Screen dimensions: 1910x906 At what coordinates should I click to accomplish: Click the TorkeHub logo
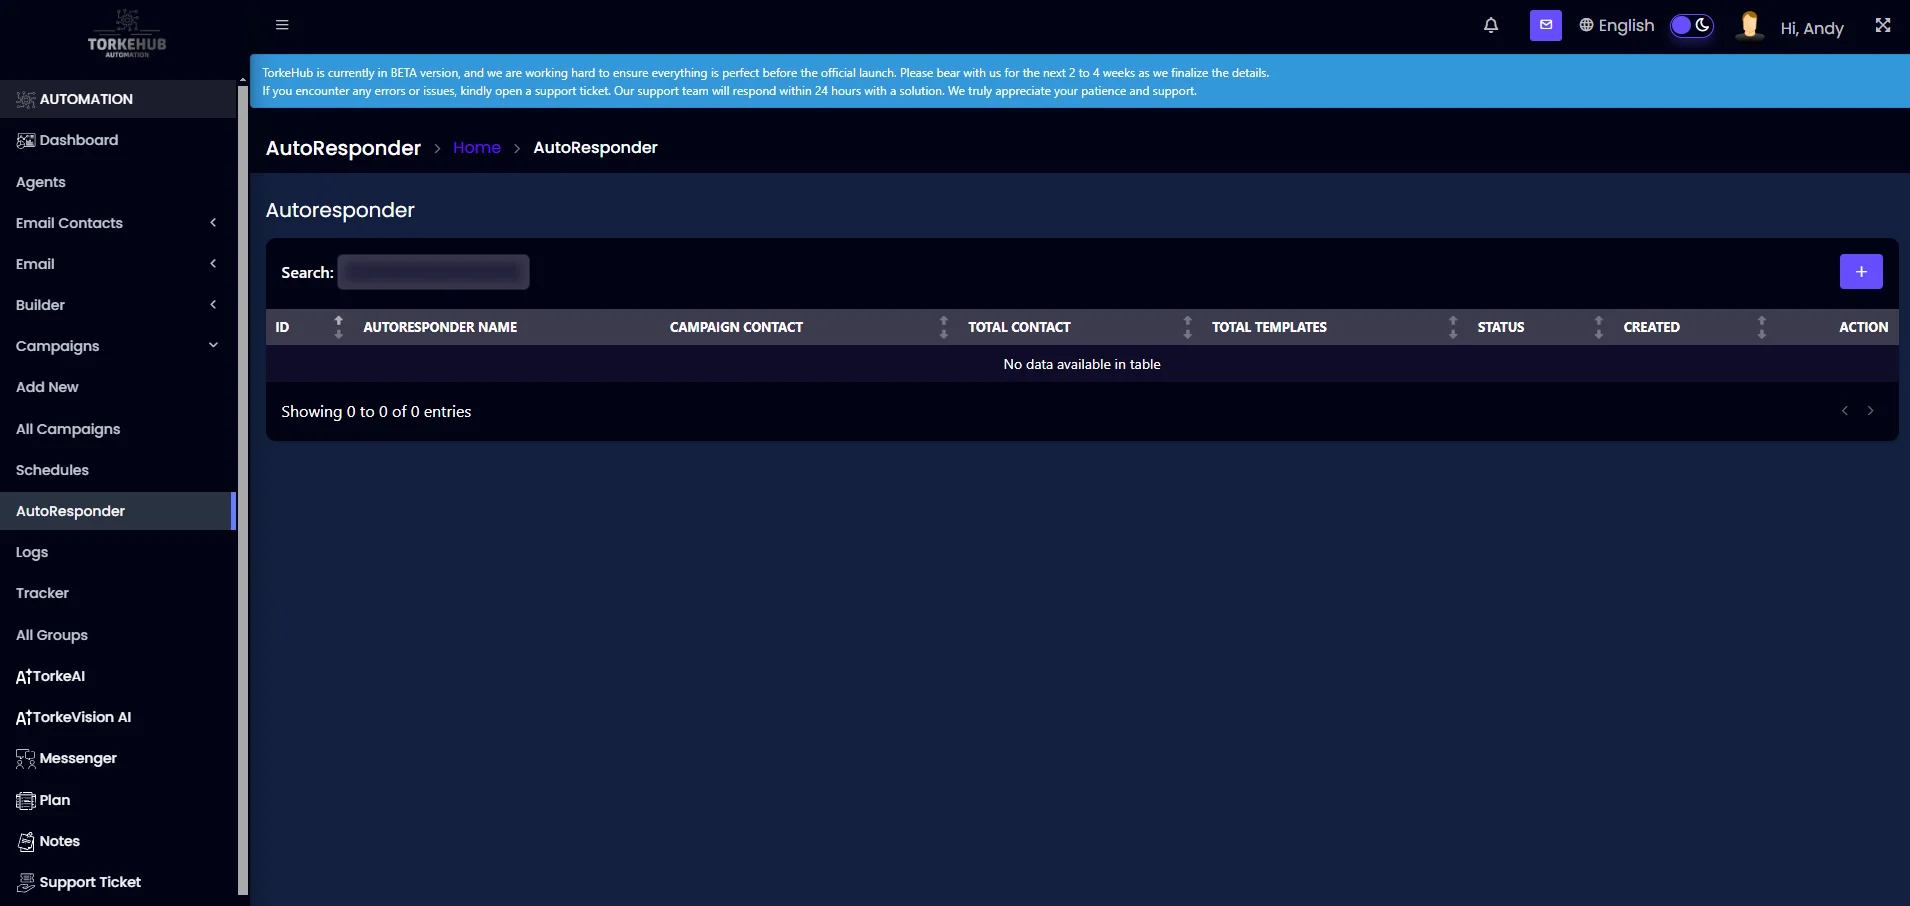(128, 33)
